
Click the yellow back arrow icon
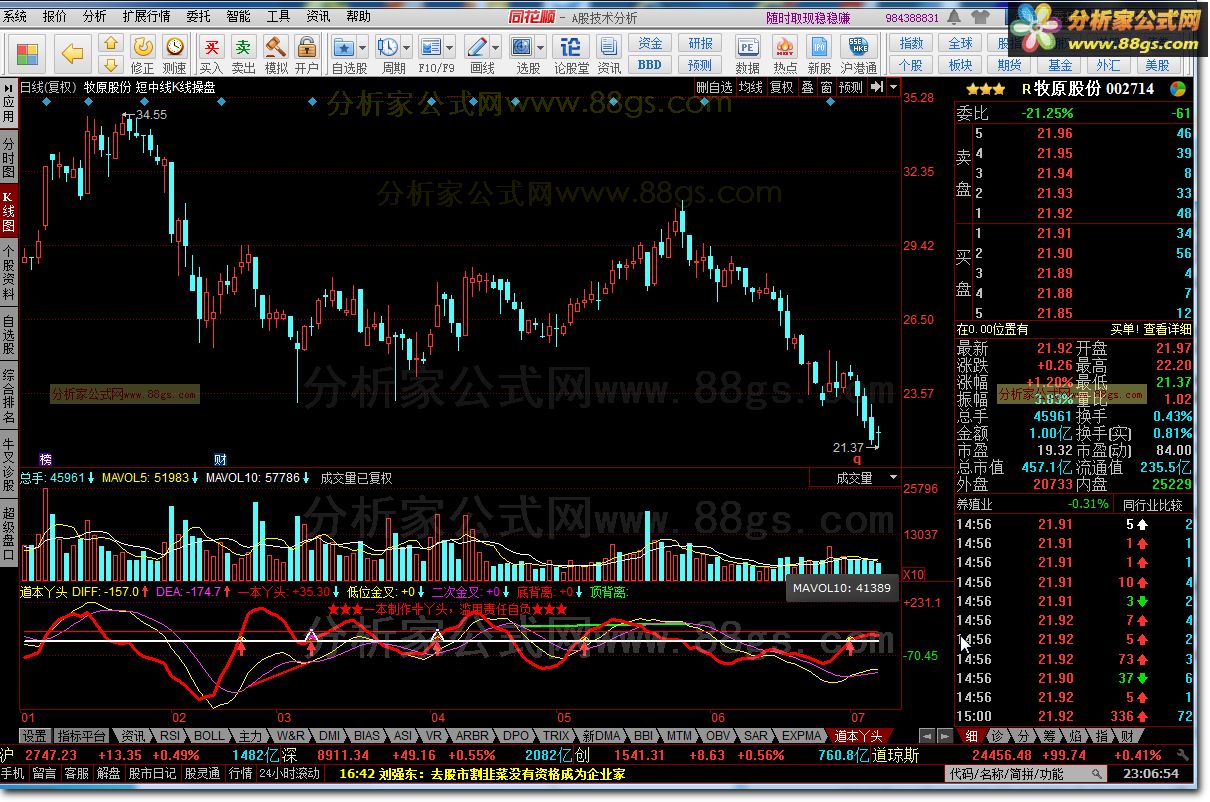click(72, 54)
